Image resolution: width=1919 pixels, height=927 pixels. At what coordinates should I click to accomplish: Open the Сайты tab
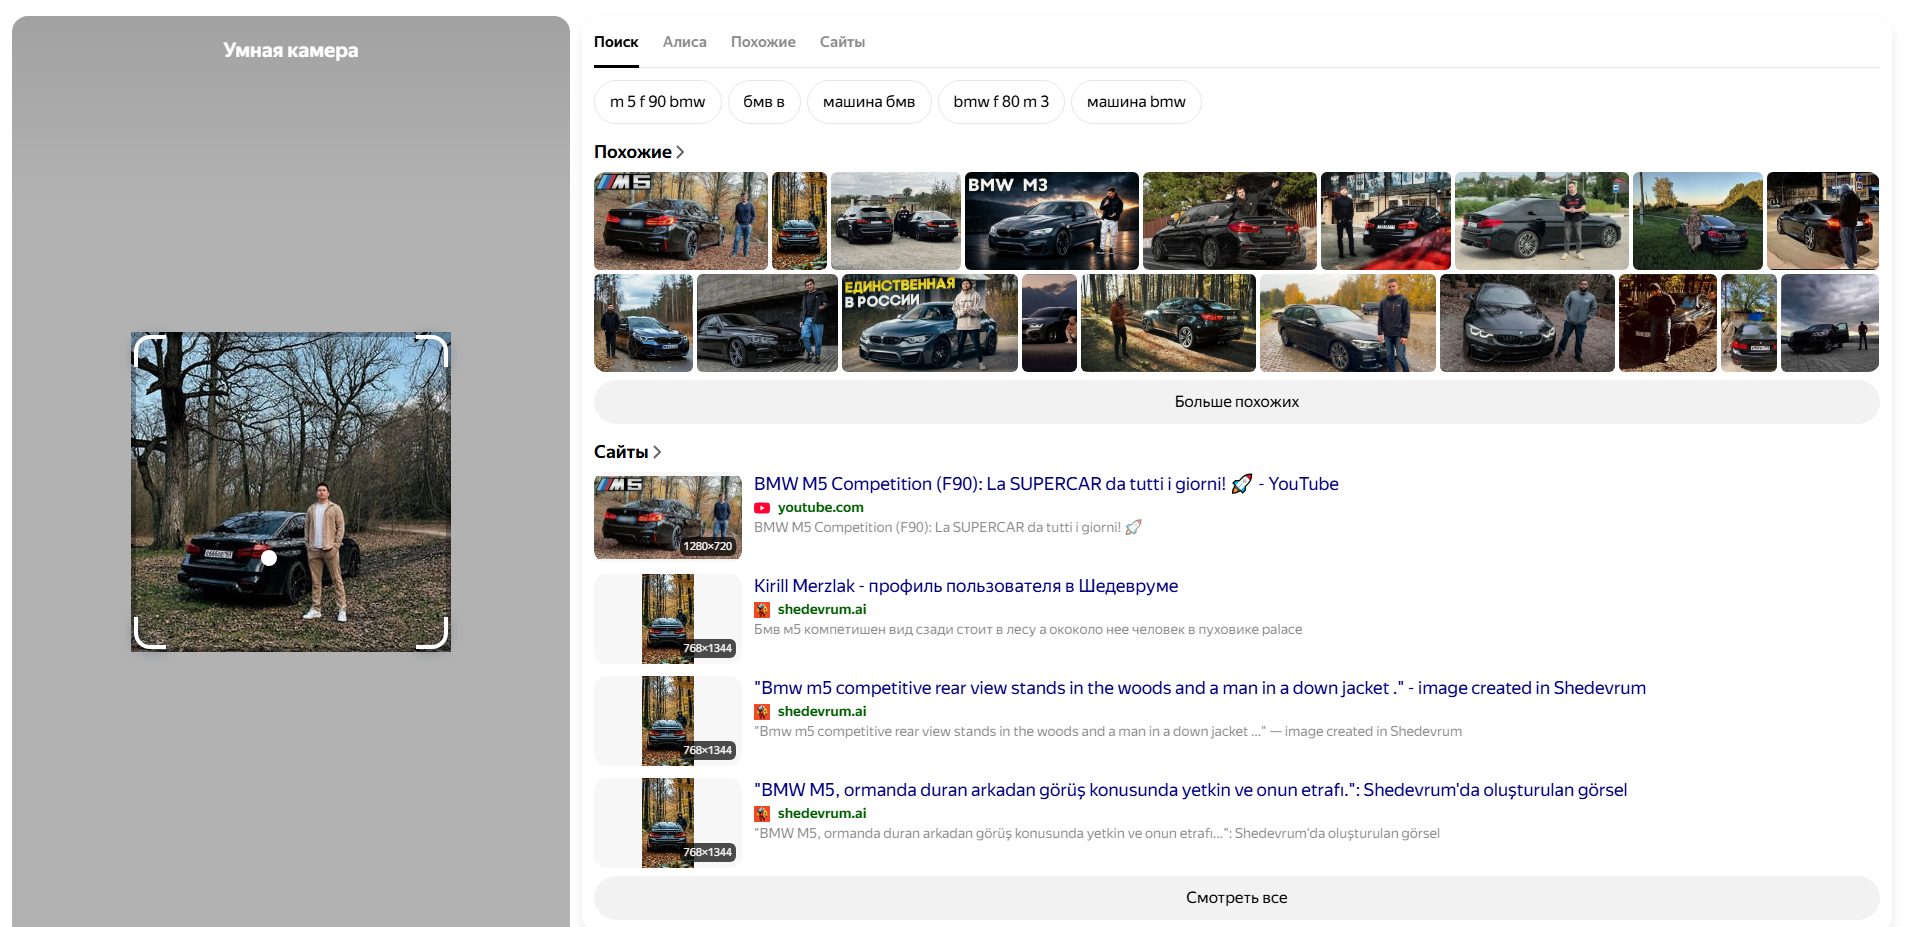(842, 42)
